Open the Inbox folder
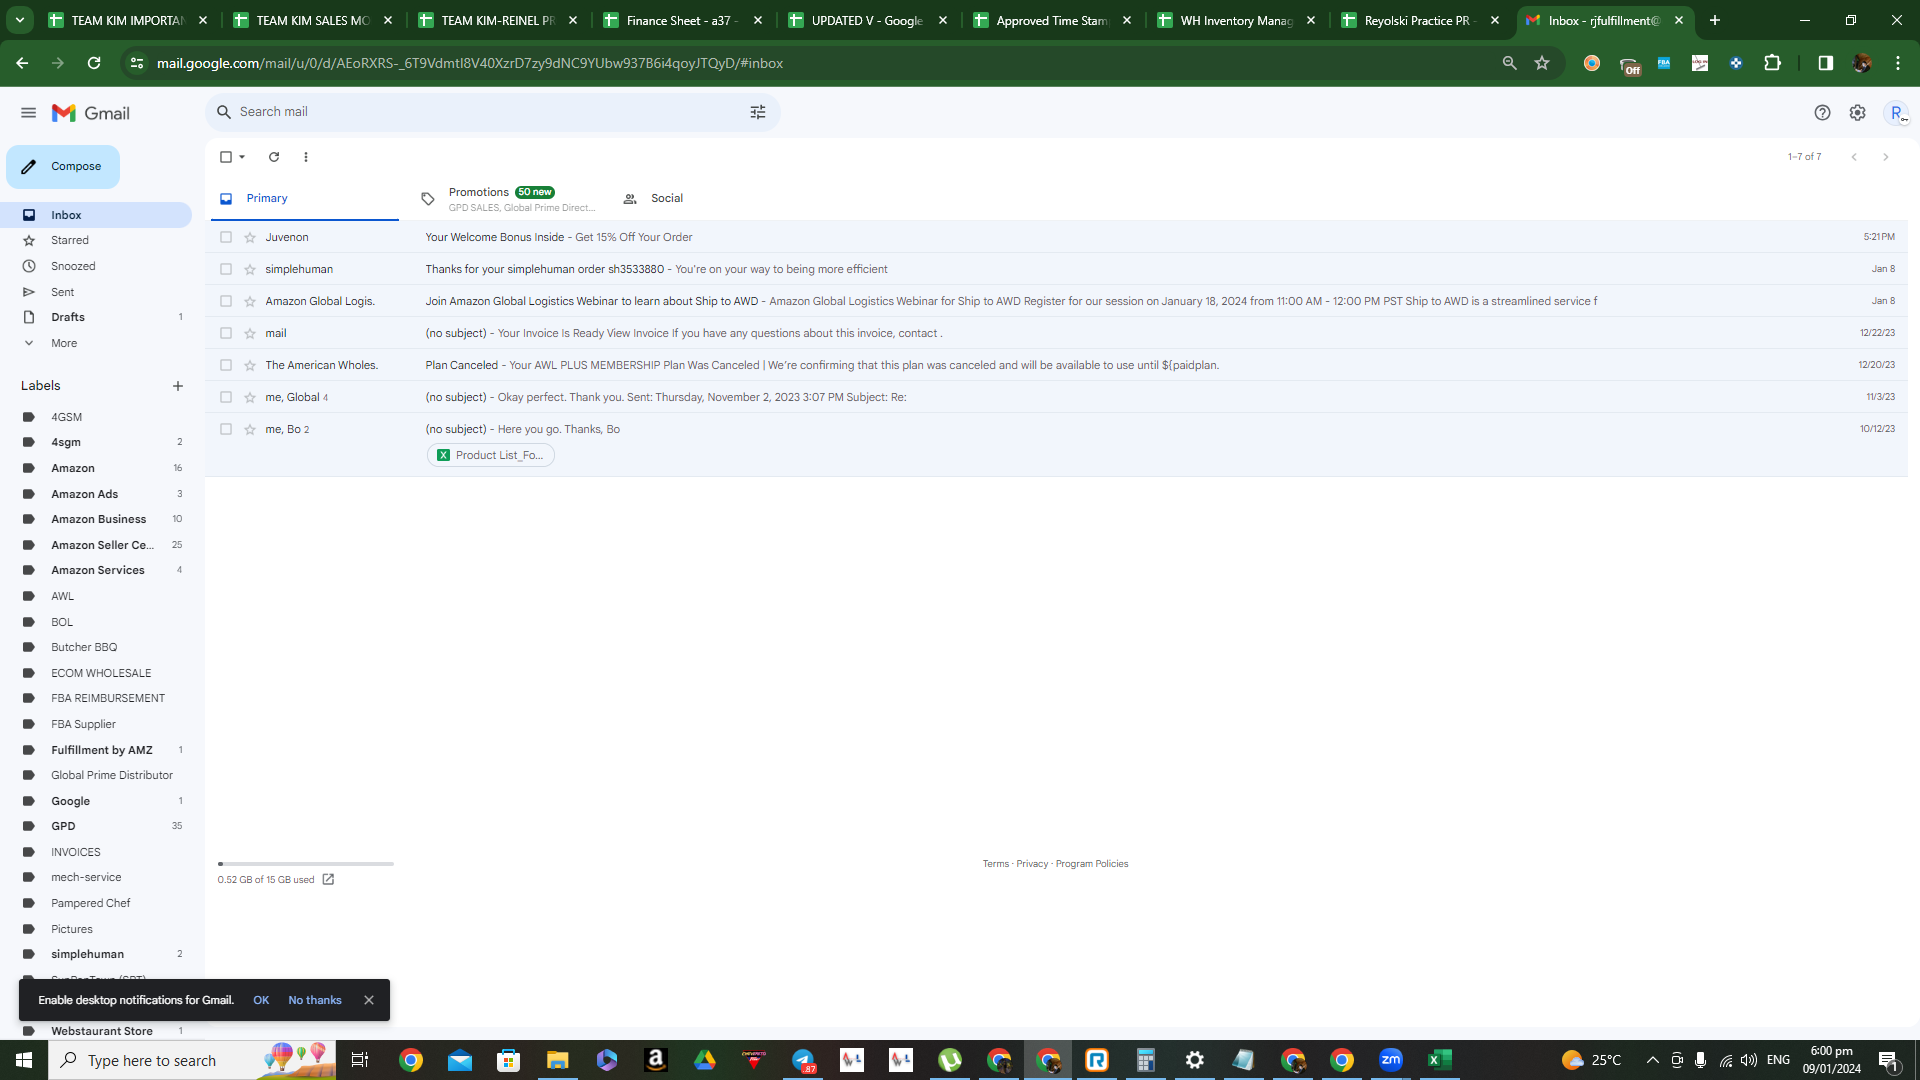1920x1080 pixels. (96, 215)
